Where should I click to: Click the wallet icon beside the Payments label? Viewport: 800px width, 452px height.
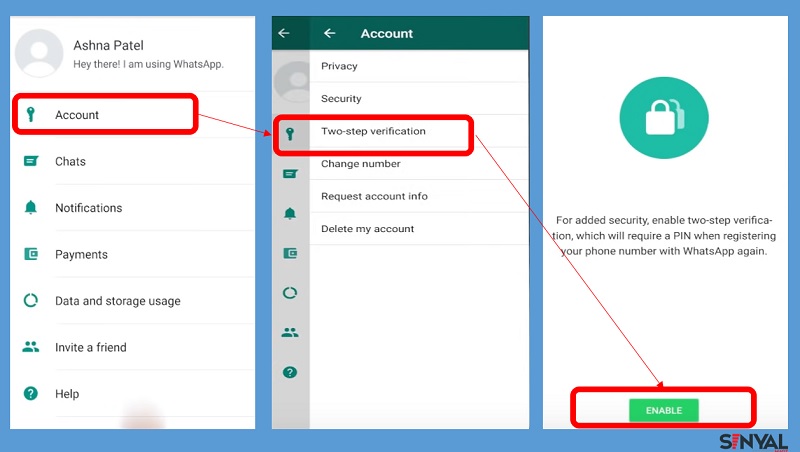click(x=31, y=254)
